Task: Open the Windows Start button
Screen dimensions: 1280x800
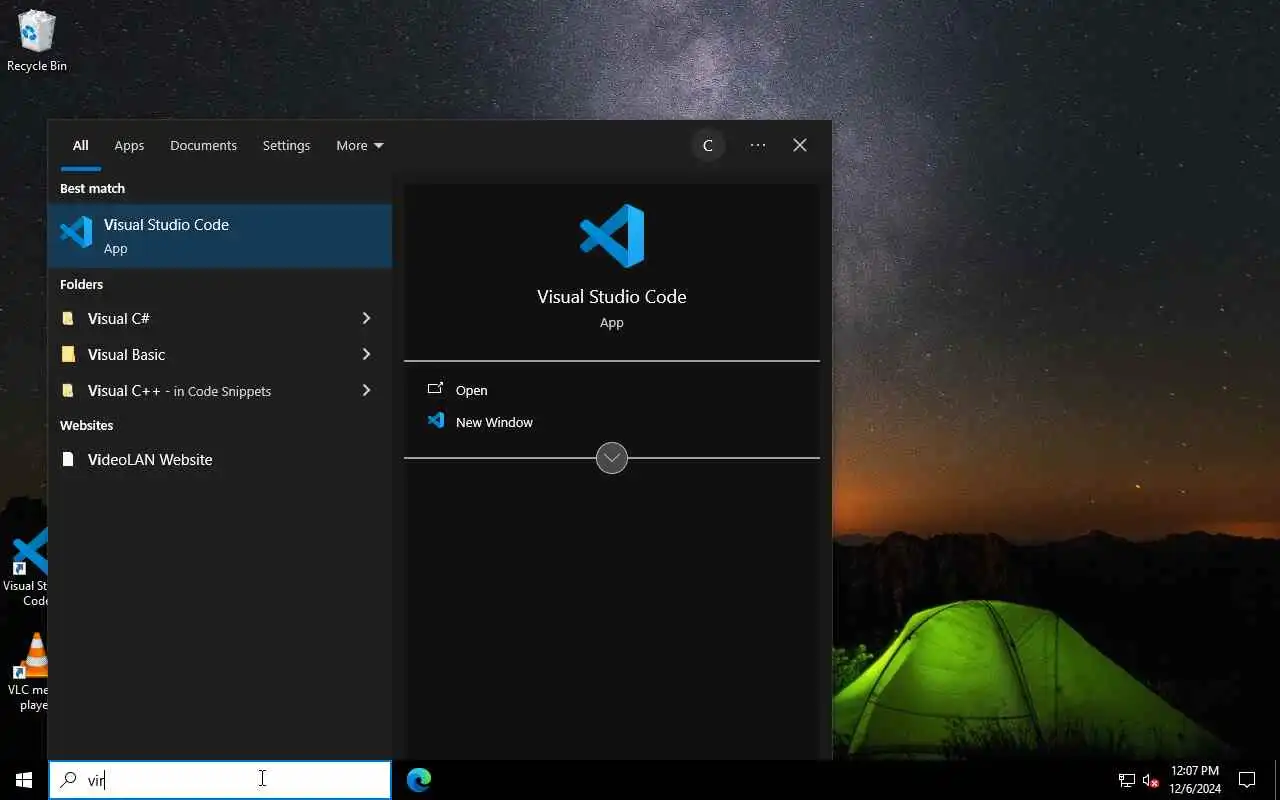Action: click(x=23, y=780)
